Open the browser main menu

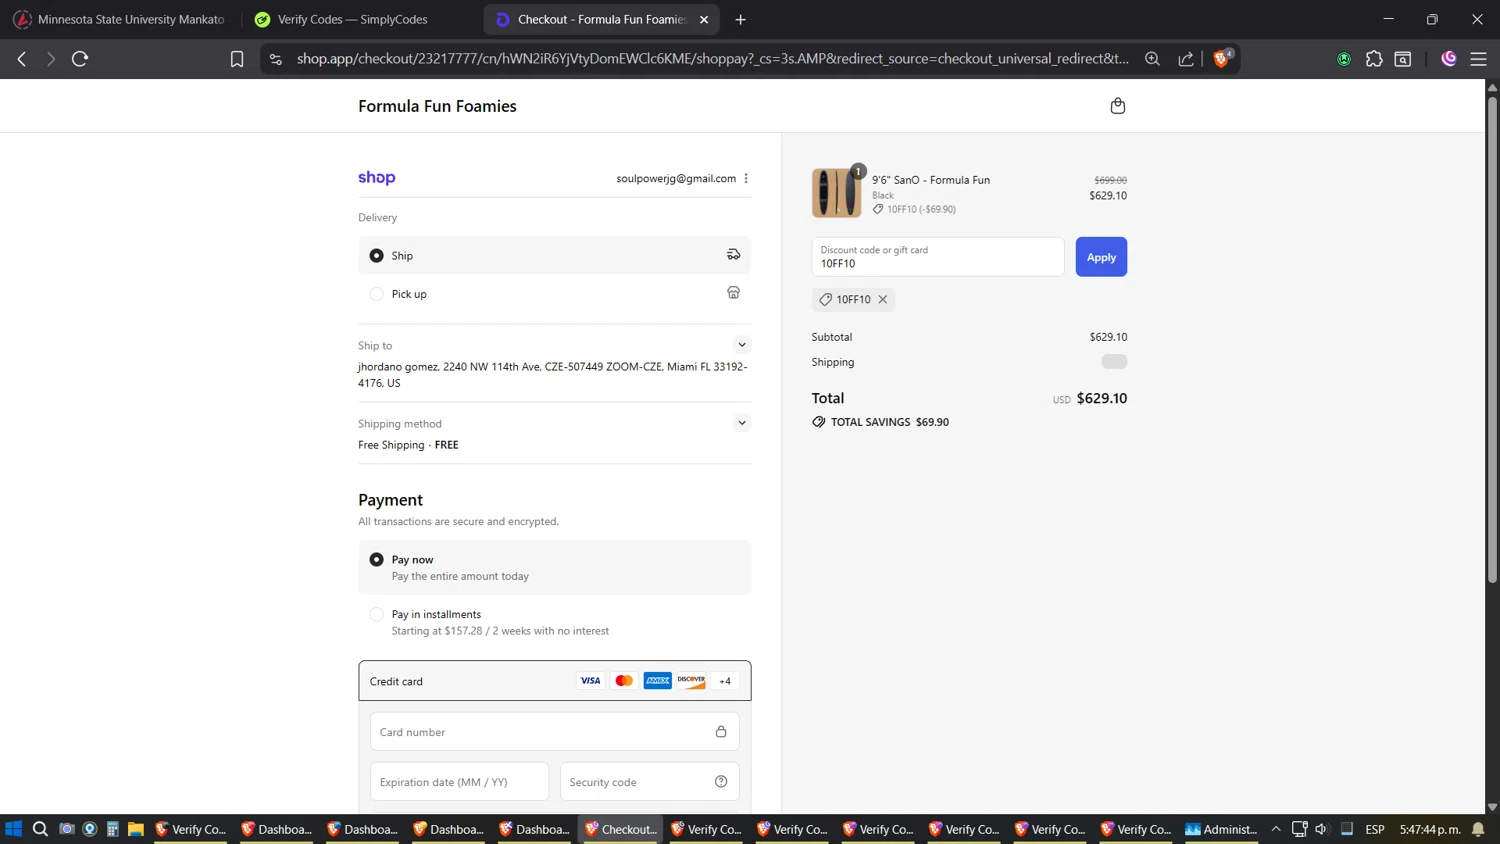click(x=1478, y=59)
